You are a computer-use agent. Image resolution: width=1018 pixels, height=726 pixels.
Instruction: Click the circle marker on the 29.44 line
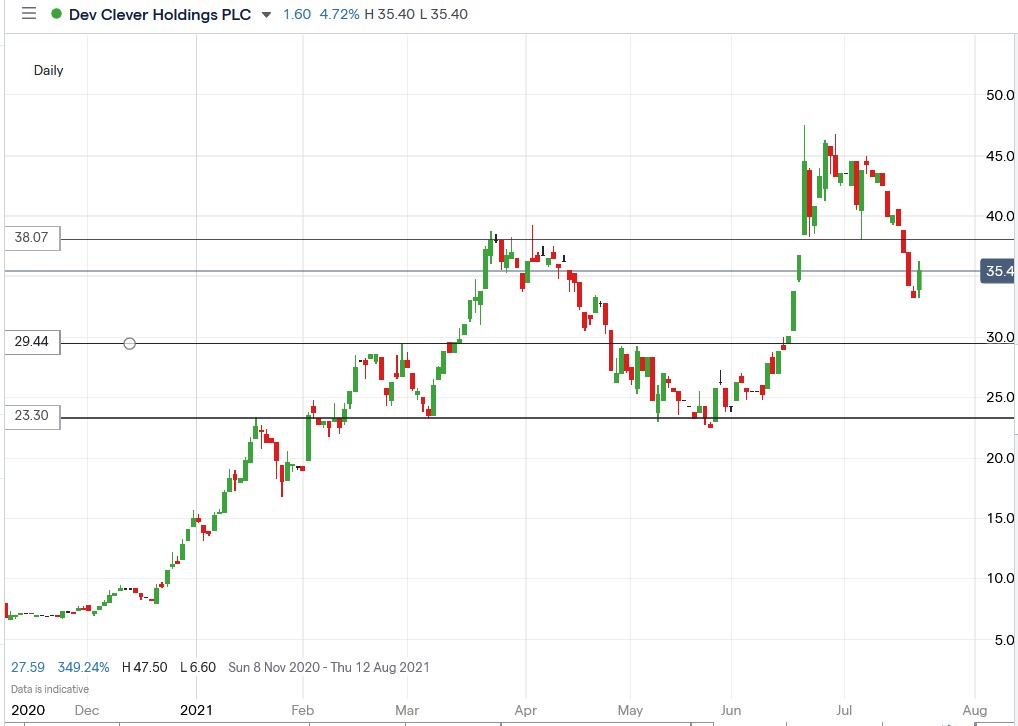(x=129, y=343)
